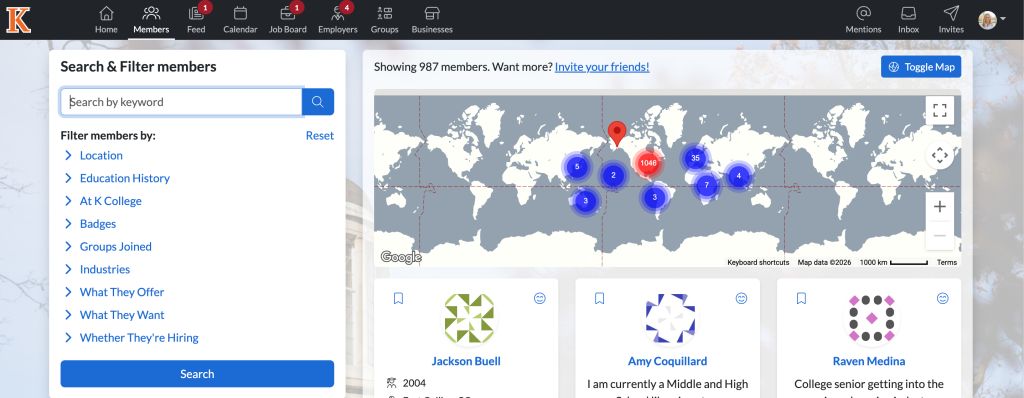Click the 5 member map cluster
Viewport: 1024px width, 398px height.
point(577,167)
